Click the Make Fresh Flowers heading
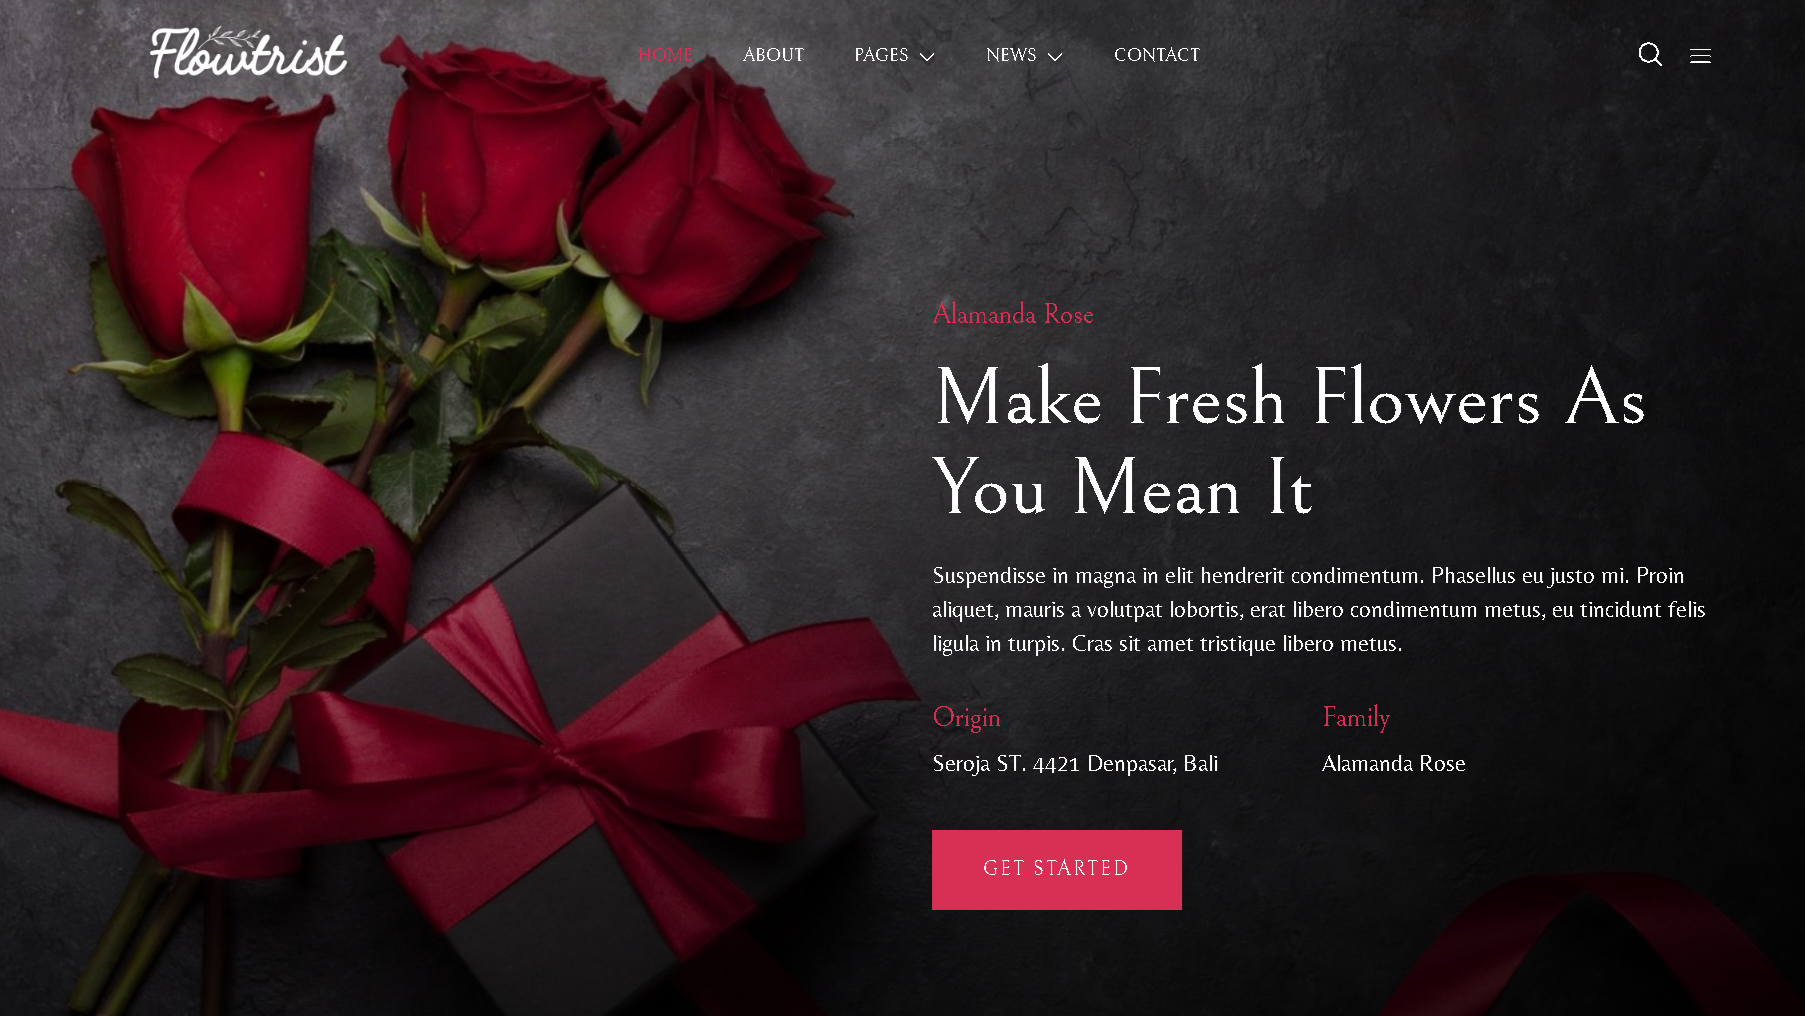The height and width of the screenshot is (1016, 1805). 1289,442
